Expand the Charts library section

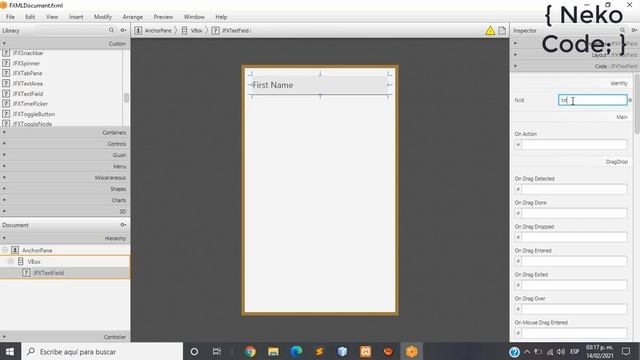point(65,200)
